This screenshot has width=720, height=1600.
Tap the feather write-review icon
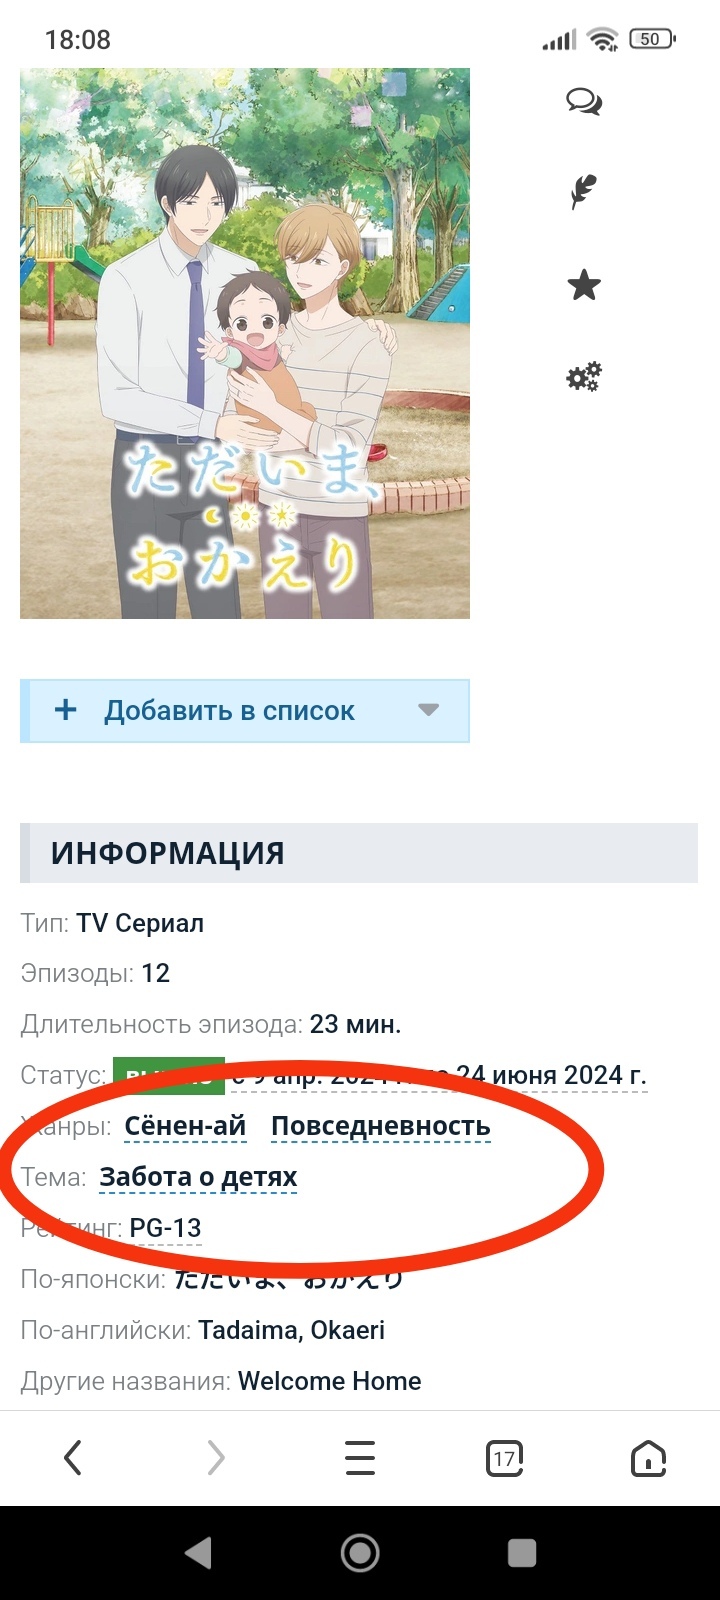tap(583, 192)
